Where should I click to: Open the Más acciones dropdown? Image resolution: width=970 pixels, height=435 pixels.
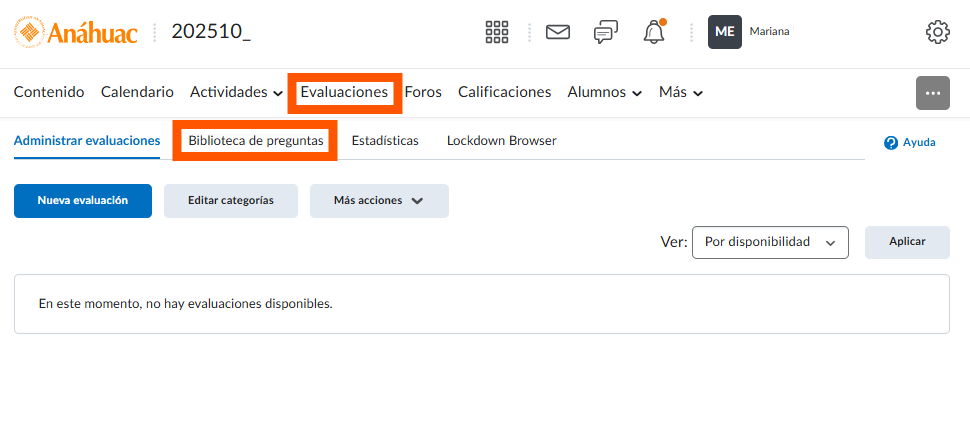pos(378,200)
